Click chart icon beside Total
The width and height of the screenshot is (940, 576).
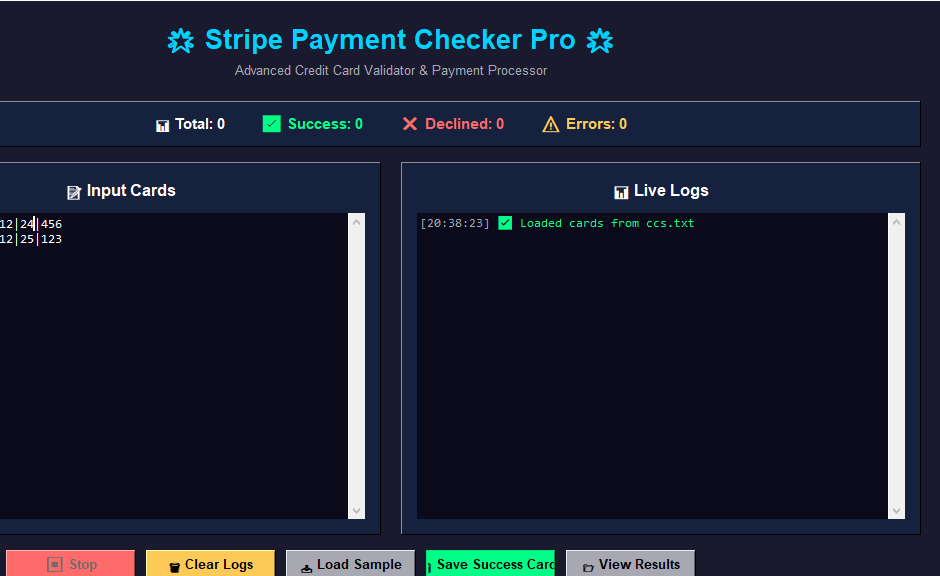pos(162,125)
